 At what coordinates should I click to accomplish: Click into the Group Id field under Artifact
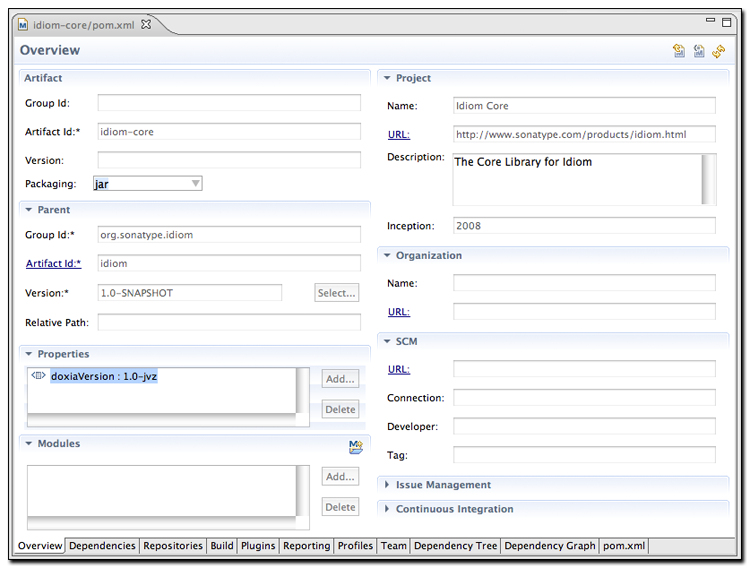229,103
